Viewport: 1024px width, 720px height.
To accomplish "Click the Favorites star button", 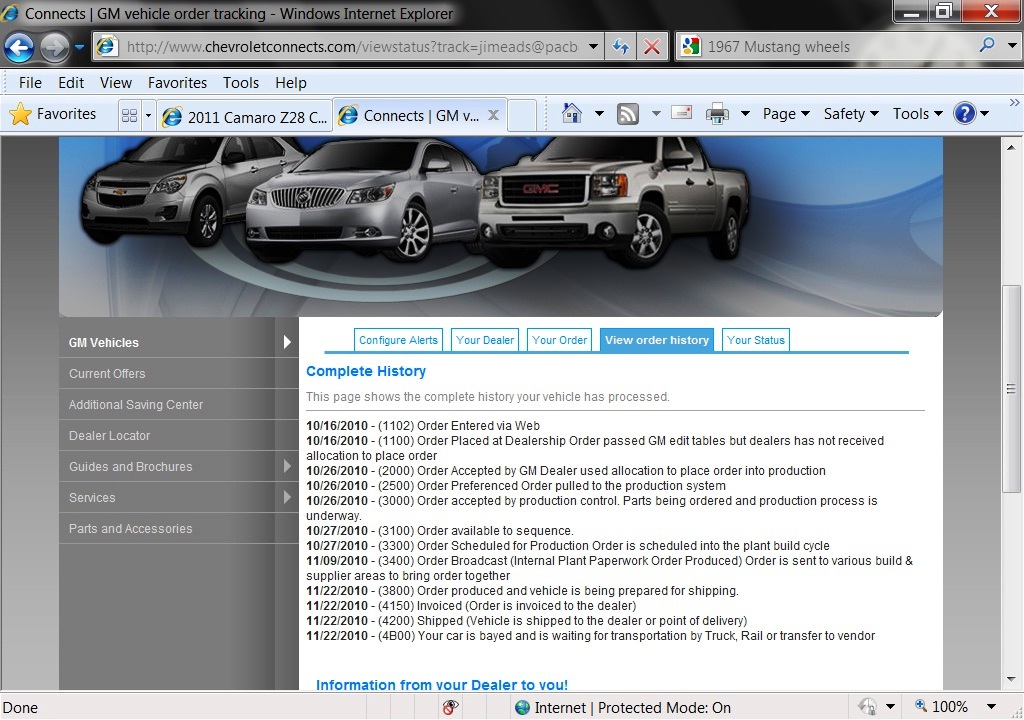I will click(54, 114).
